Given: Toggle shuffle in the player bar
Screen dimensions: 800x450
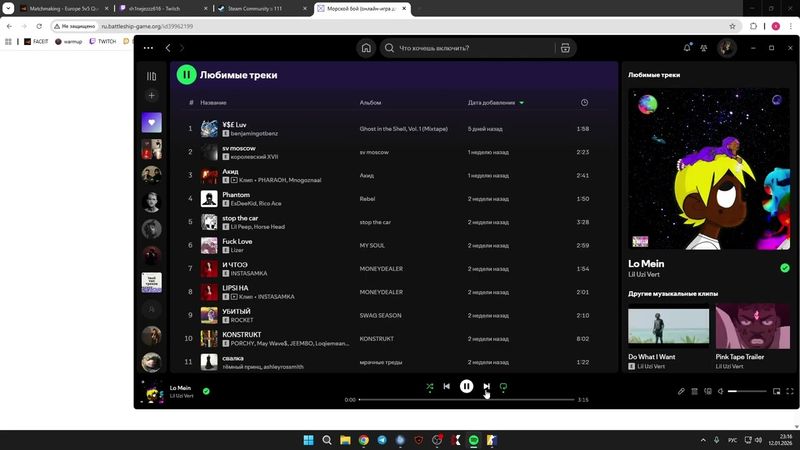Looking at the screenshot, I should click(429, 386).
